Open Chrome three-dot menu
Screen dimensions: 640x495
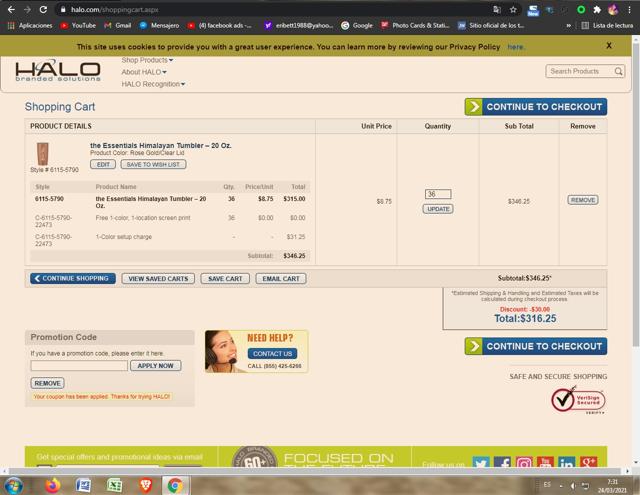tap(629, 9)
